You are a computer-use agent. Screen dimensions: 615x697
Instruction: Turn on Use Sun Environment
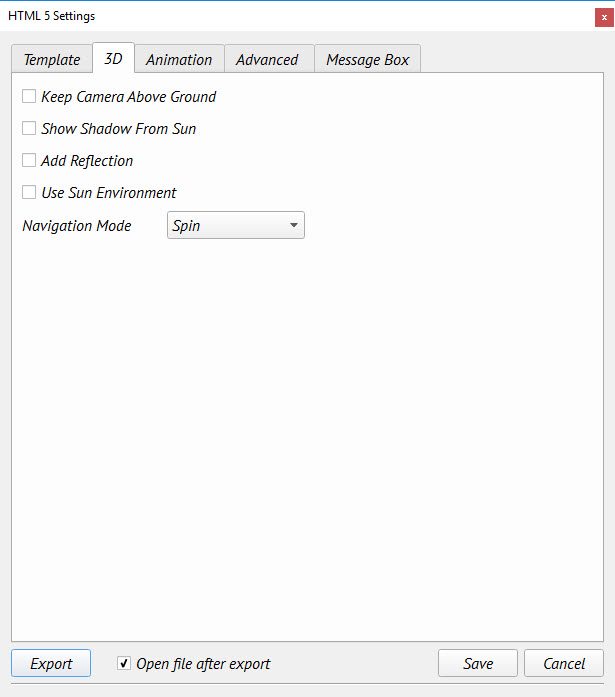29,193
